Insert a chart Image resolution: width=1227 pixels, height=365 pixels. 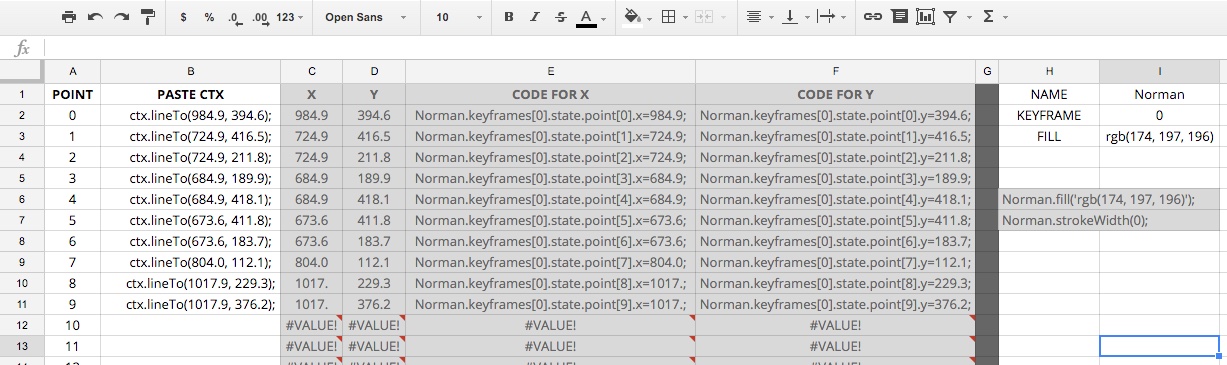(925, 17)
